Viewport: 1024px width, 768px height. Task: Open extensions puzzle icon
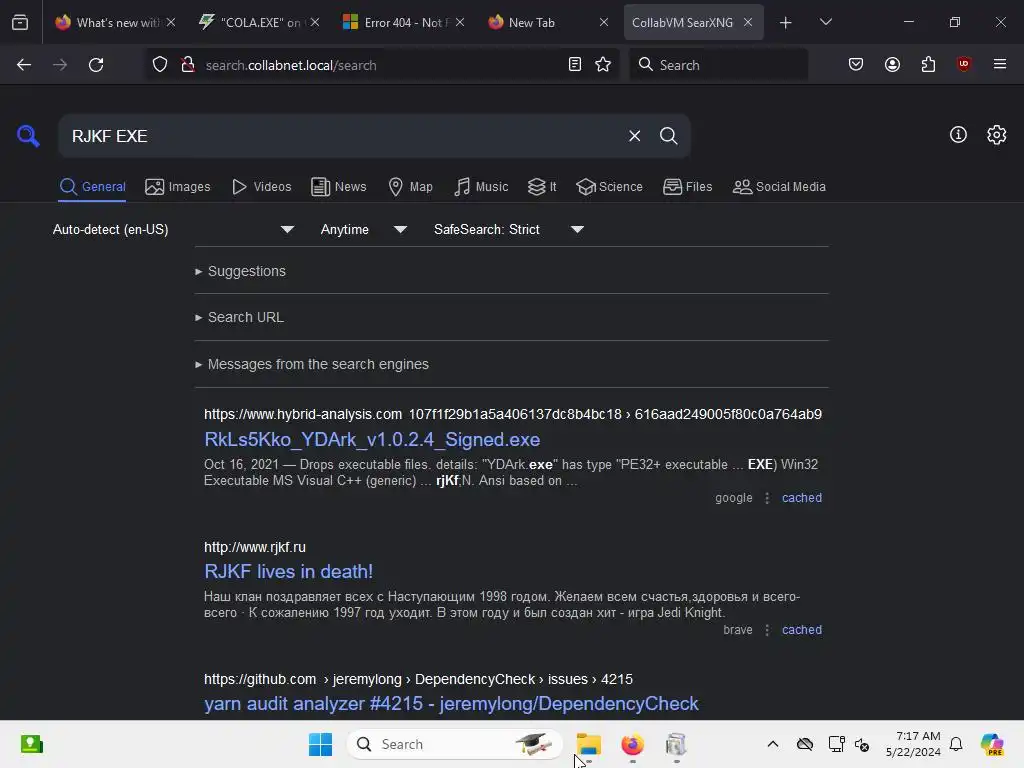pyautogui.click(x=928, y=65)
